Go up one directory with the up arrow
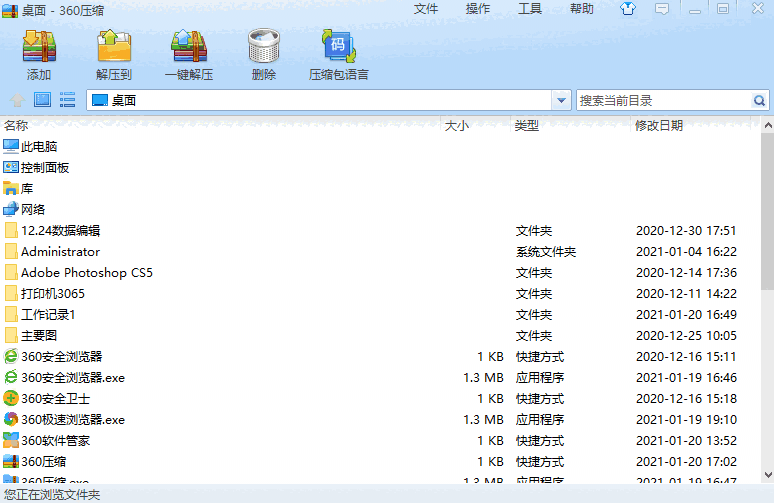This screenshot has height=503, width=774. 17,100
